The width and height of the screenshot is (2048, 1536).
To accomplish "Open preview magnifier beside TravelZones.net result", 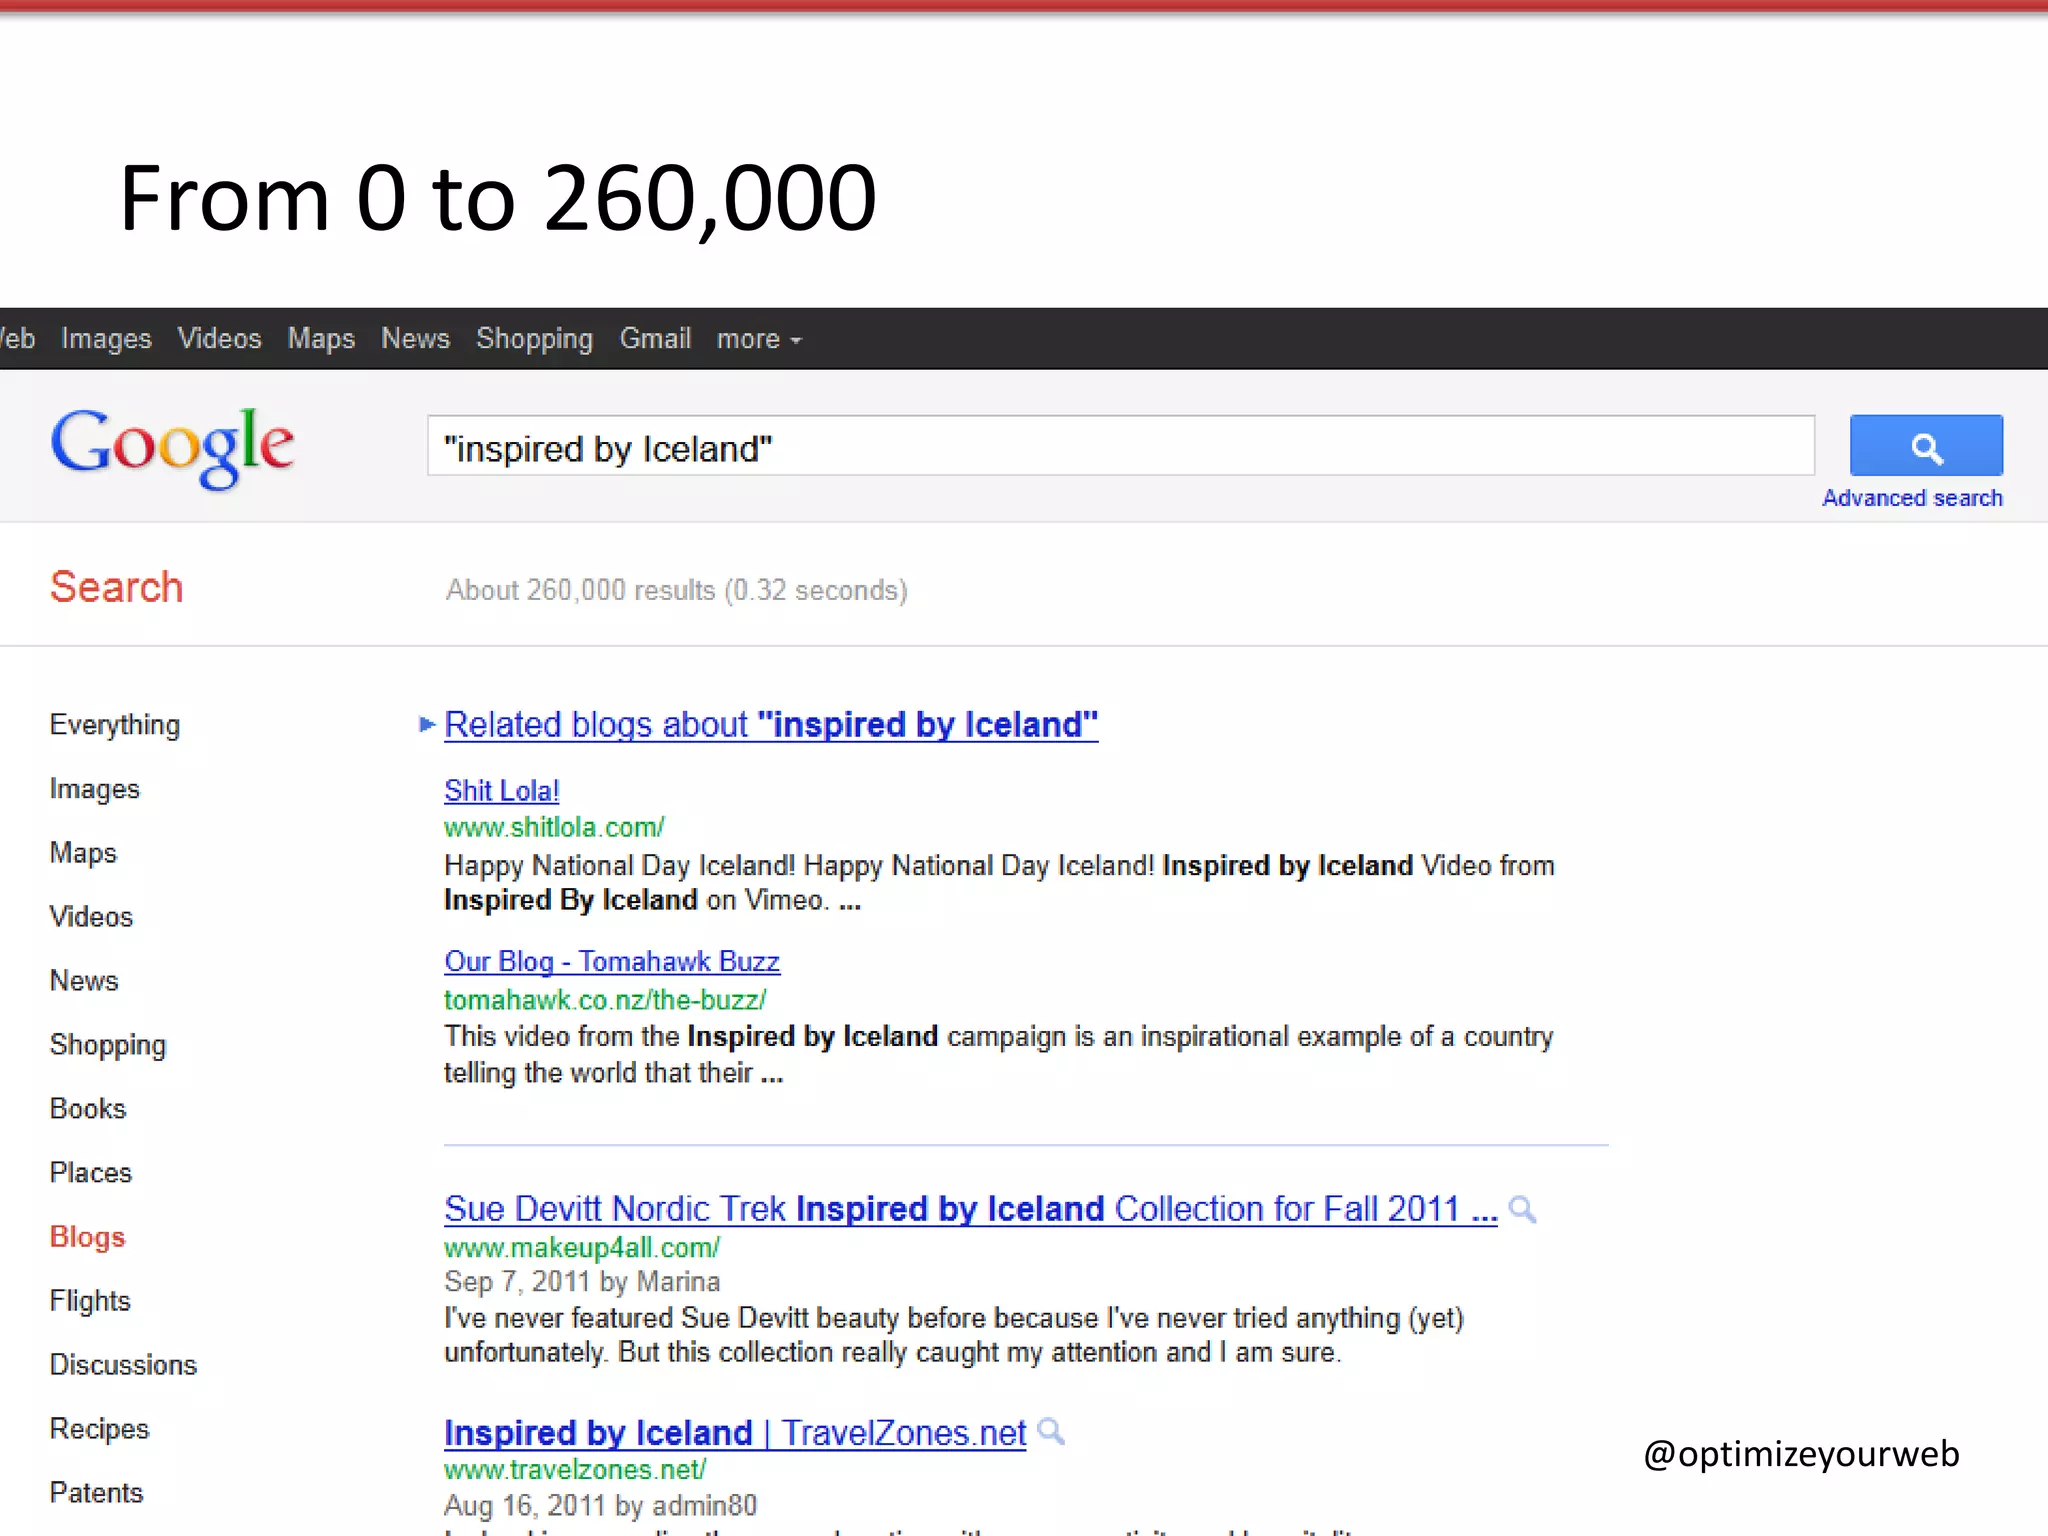I will pyautogui.click(x=1051, y=1431).
